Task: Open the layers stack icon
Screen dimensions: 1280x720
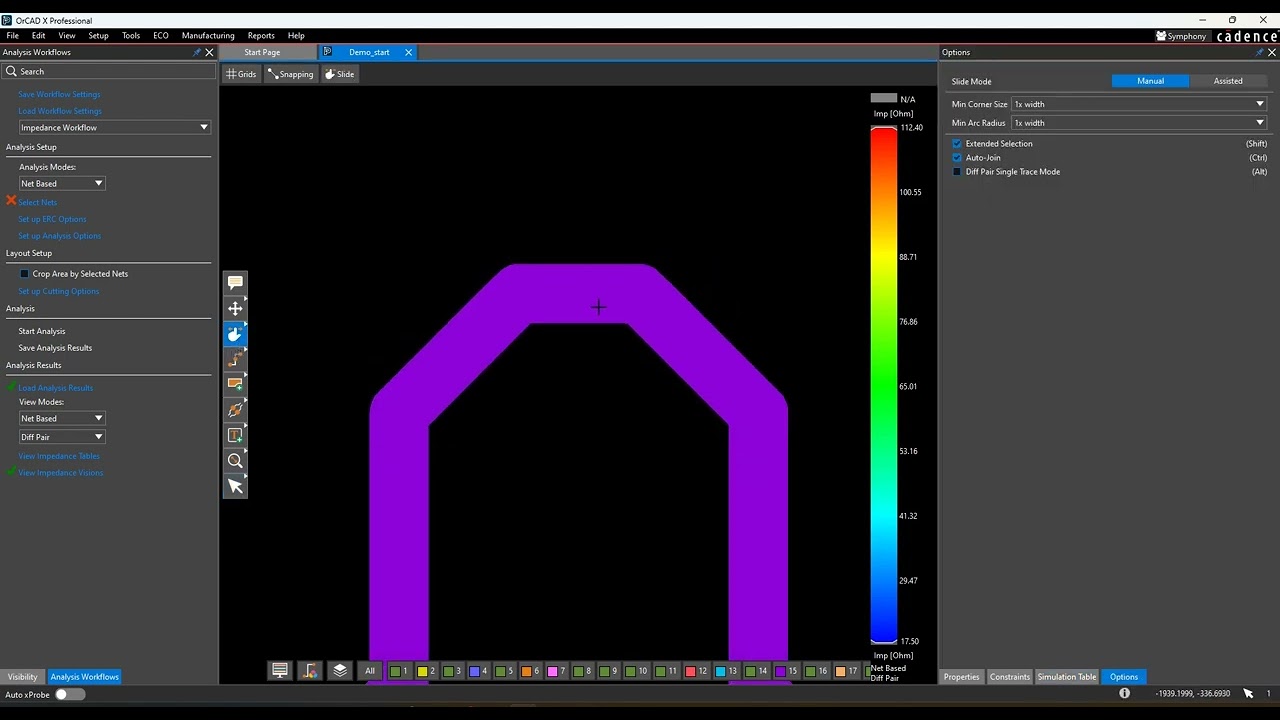Action: coord(340,671)
